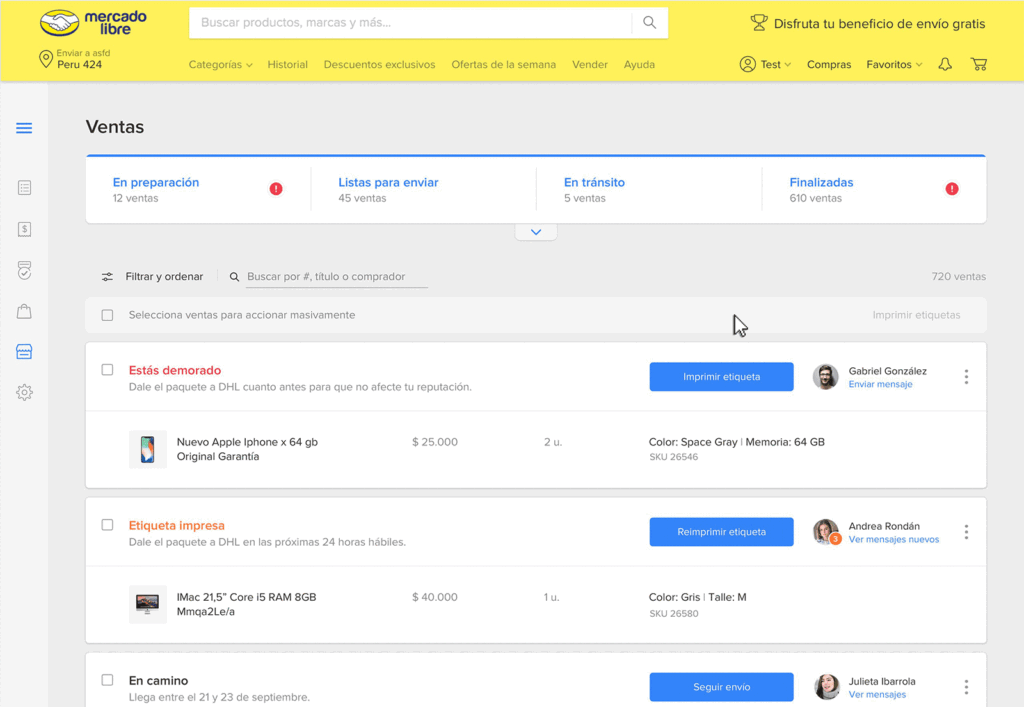The width and height of the screenshot is (1024, 707).
Task: Expand the sales summary panel chevron
Action: [536, 232]
